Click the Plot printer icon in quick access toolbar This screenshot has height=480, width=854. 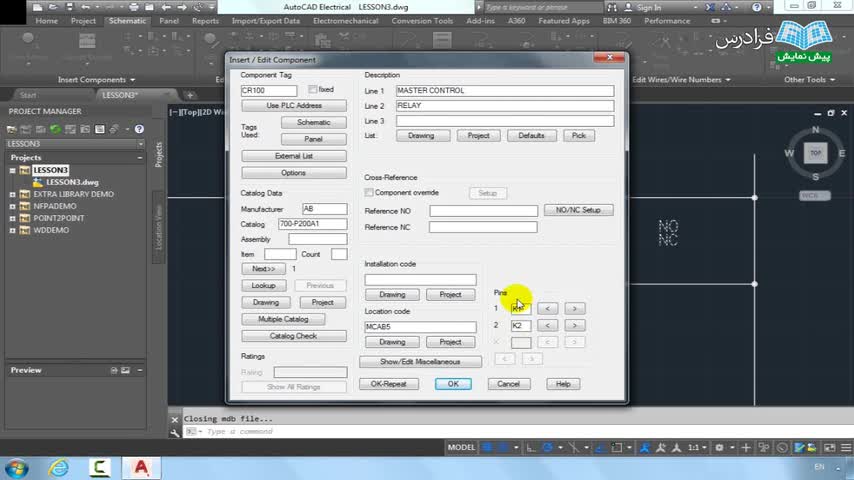tap(133, 7)
